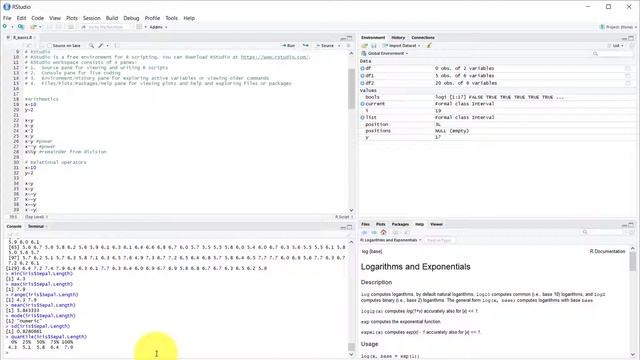Maximize the Environment pane

pyautogui.click(x=631, y=38)
